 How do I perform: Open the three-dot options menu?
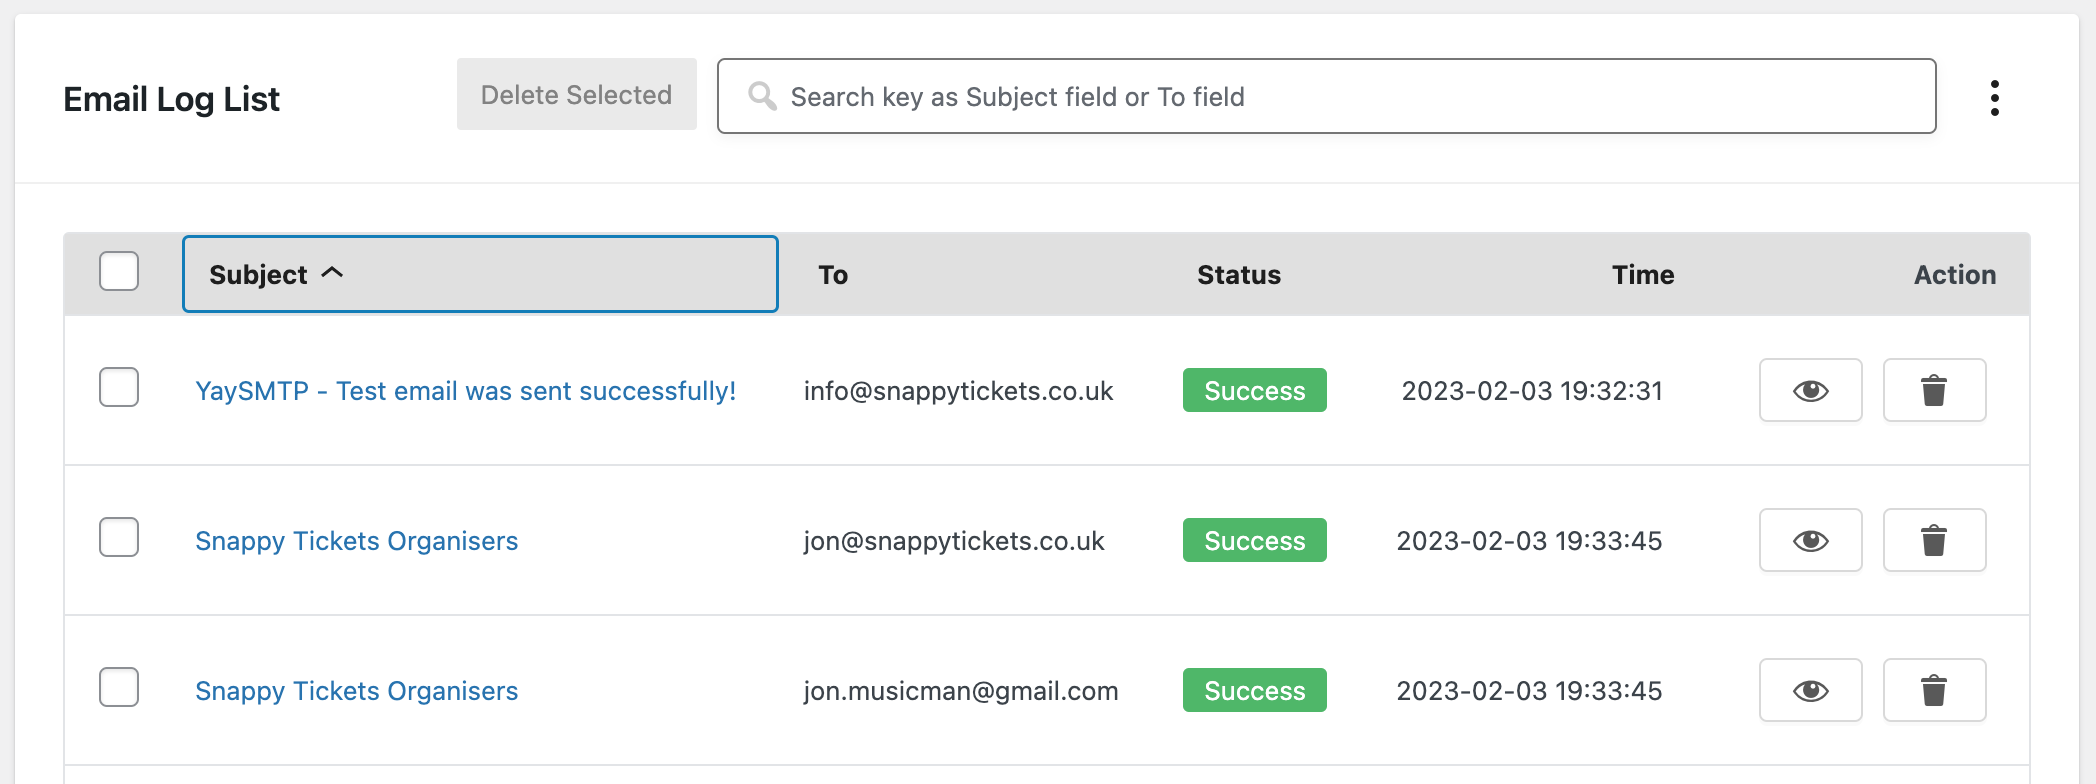1994,98
